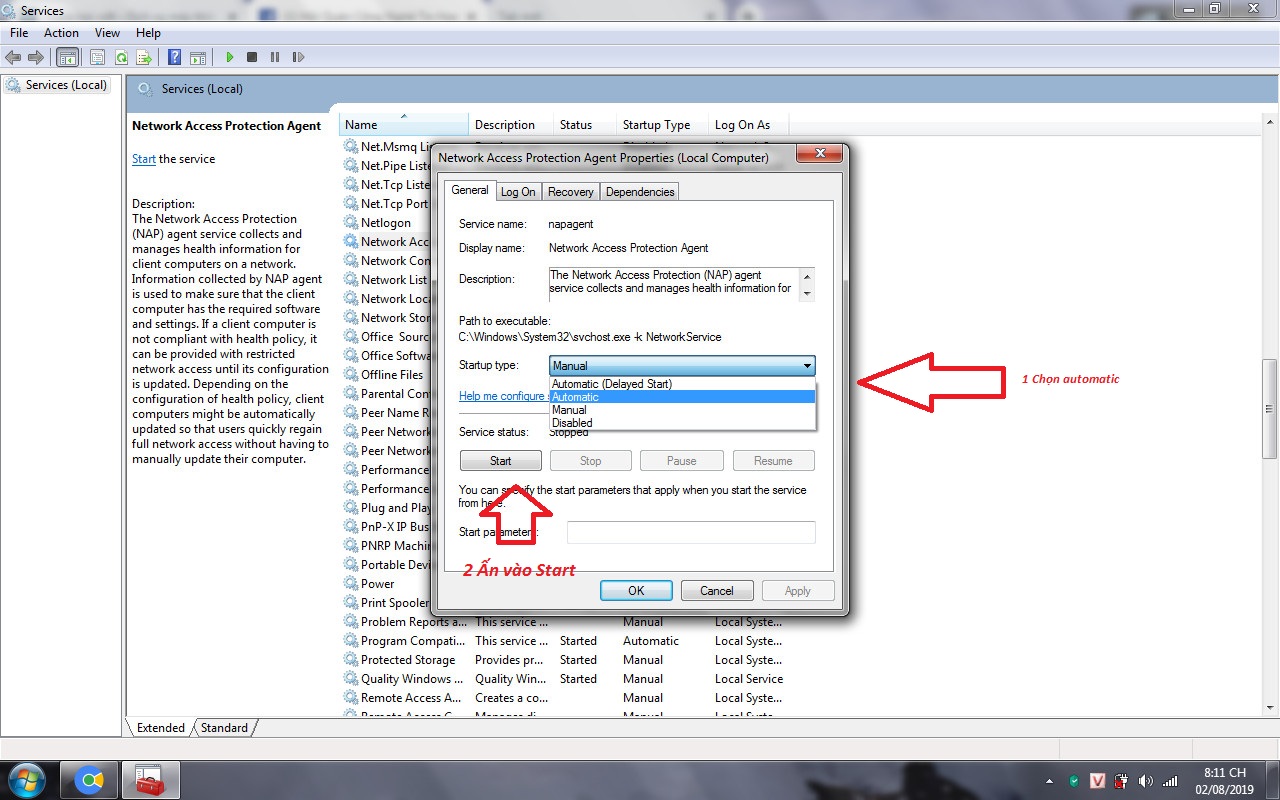Click the Cancel button
The height and width of the screenshot is (800, 1280).
point(717,591)
